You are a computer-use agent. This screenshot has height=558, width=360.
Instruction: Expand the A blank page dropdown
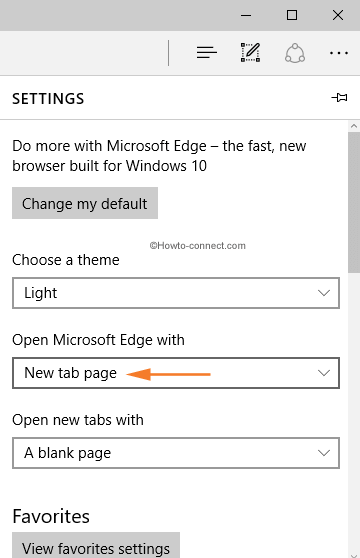coord(176,453)
